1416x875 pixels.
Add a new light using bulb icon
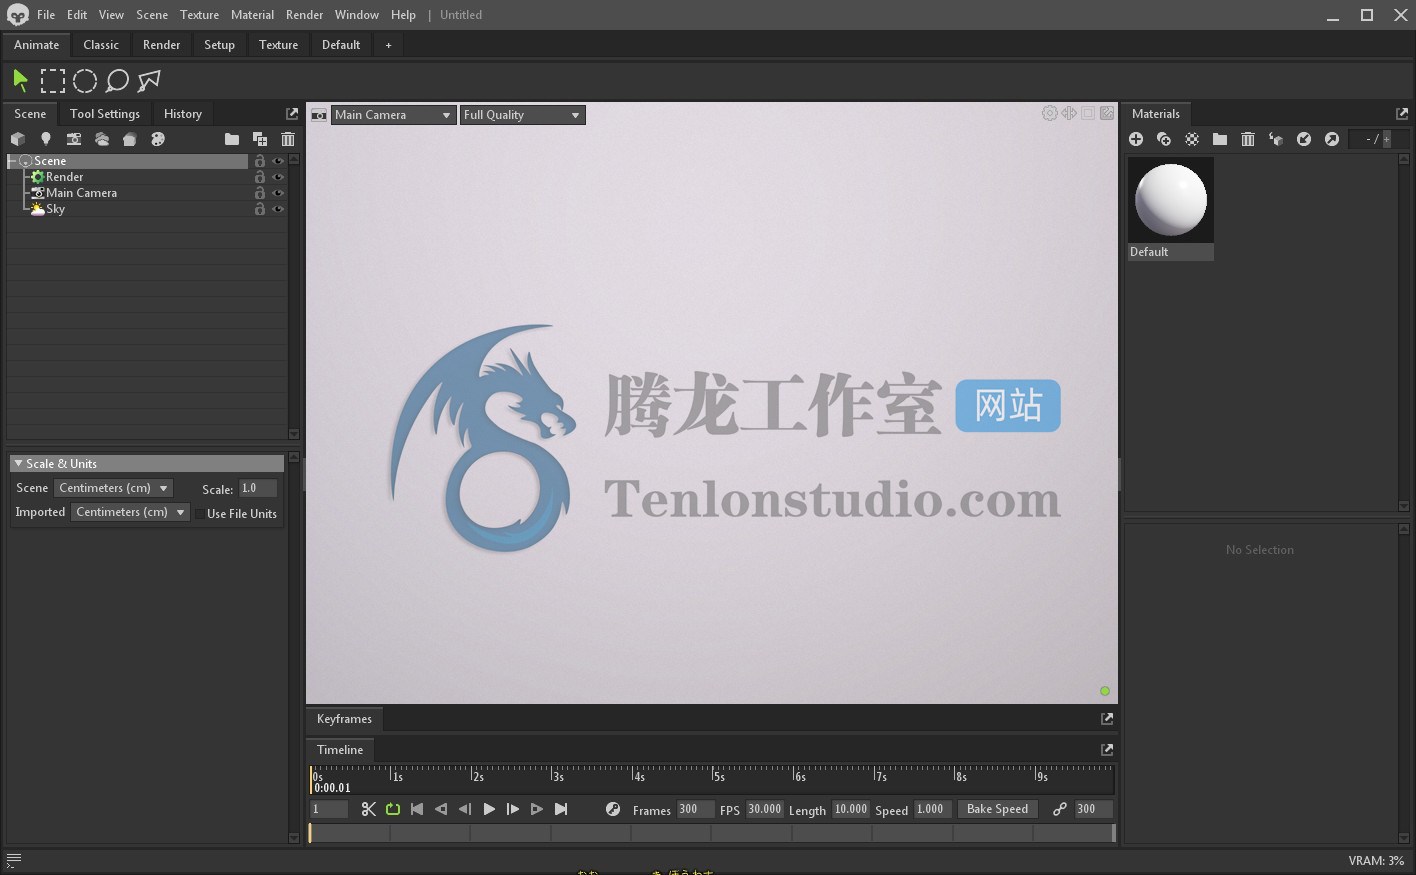point(46,139)
